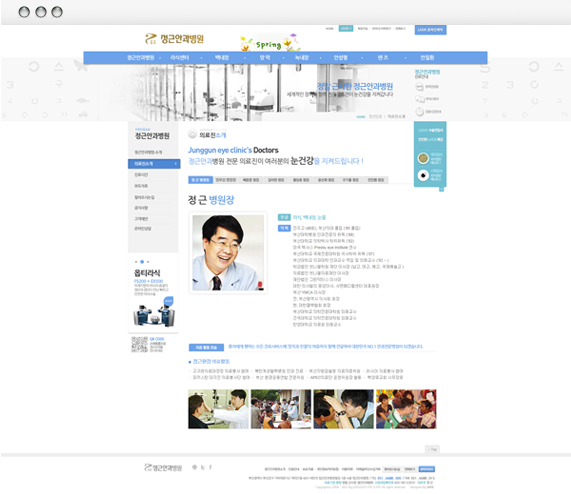Click the QR code image in sidebar
The height and width of the screenshot is (494, 571).
pos(139,344)
